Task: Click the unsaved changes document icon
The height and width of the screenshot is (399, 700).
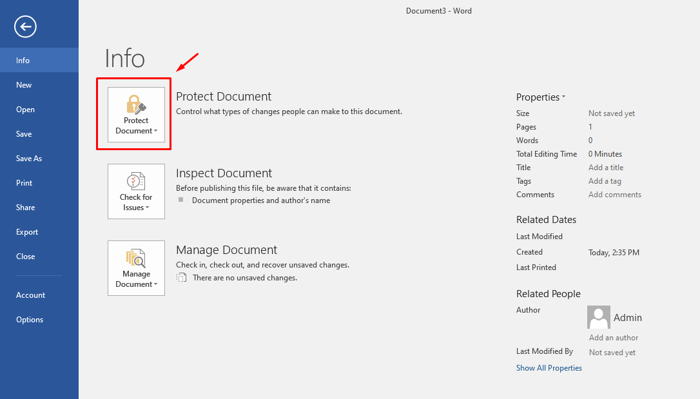Action: coord(181,278)
